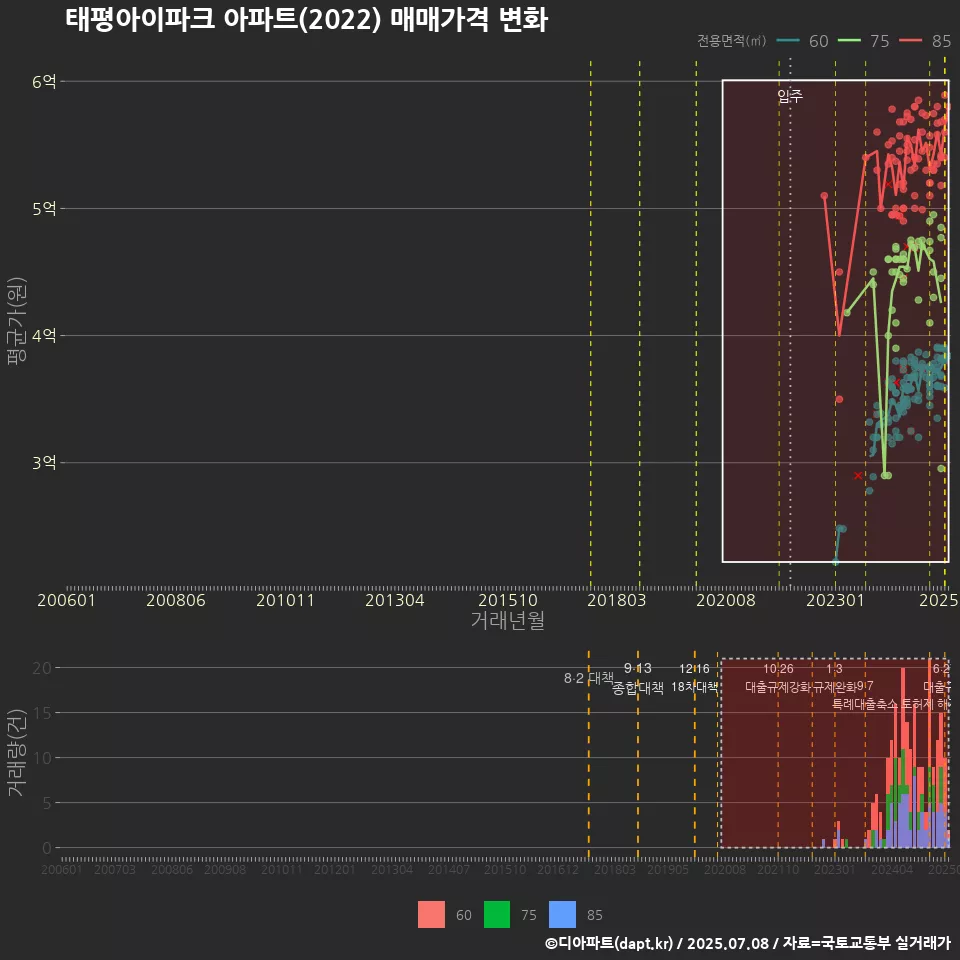Click the 6억 y-axis label
The width and height of the screenshot is (960, 960).
[x=44, y=81]
